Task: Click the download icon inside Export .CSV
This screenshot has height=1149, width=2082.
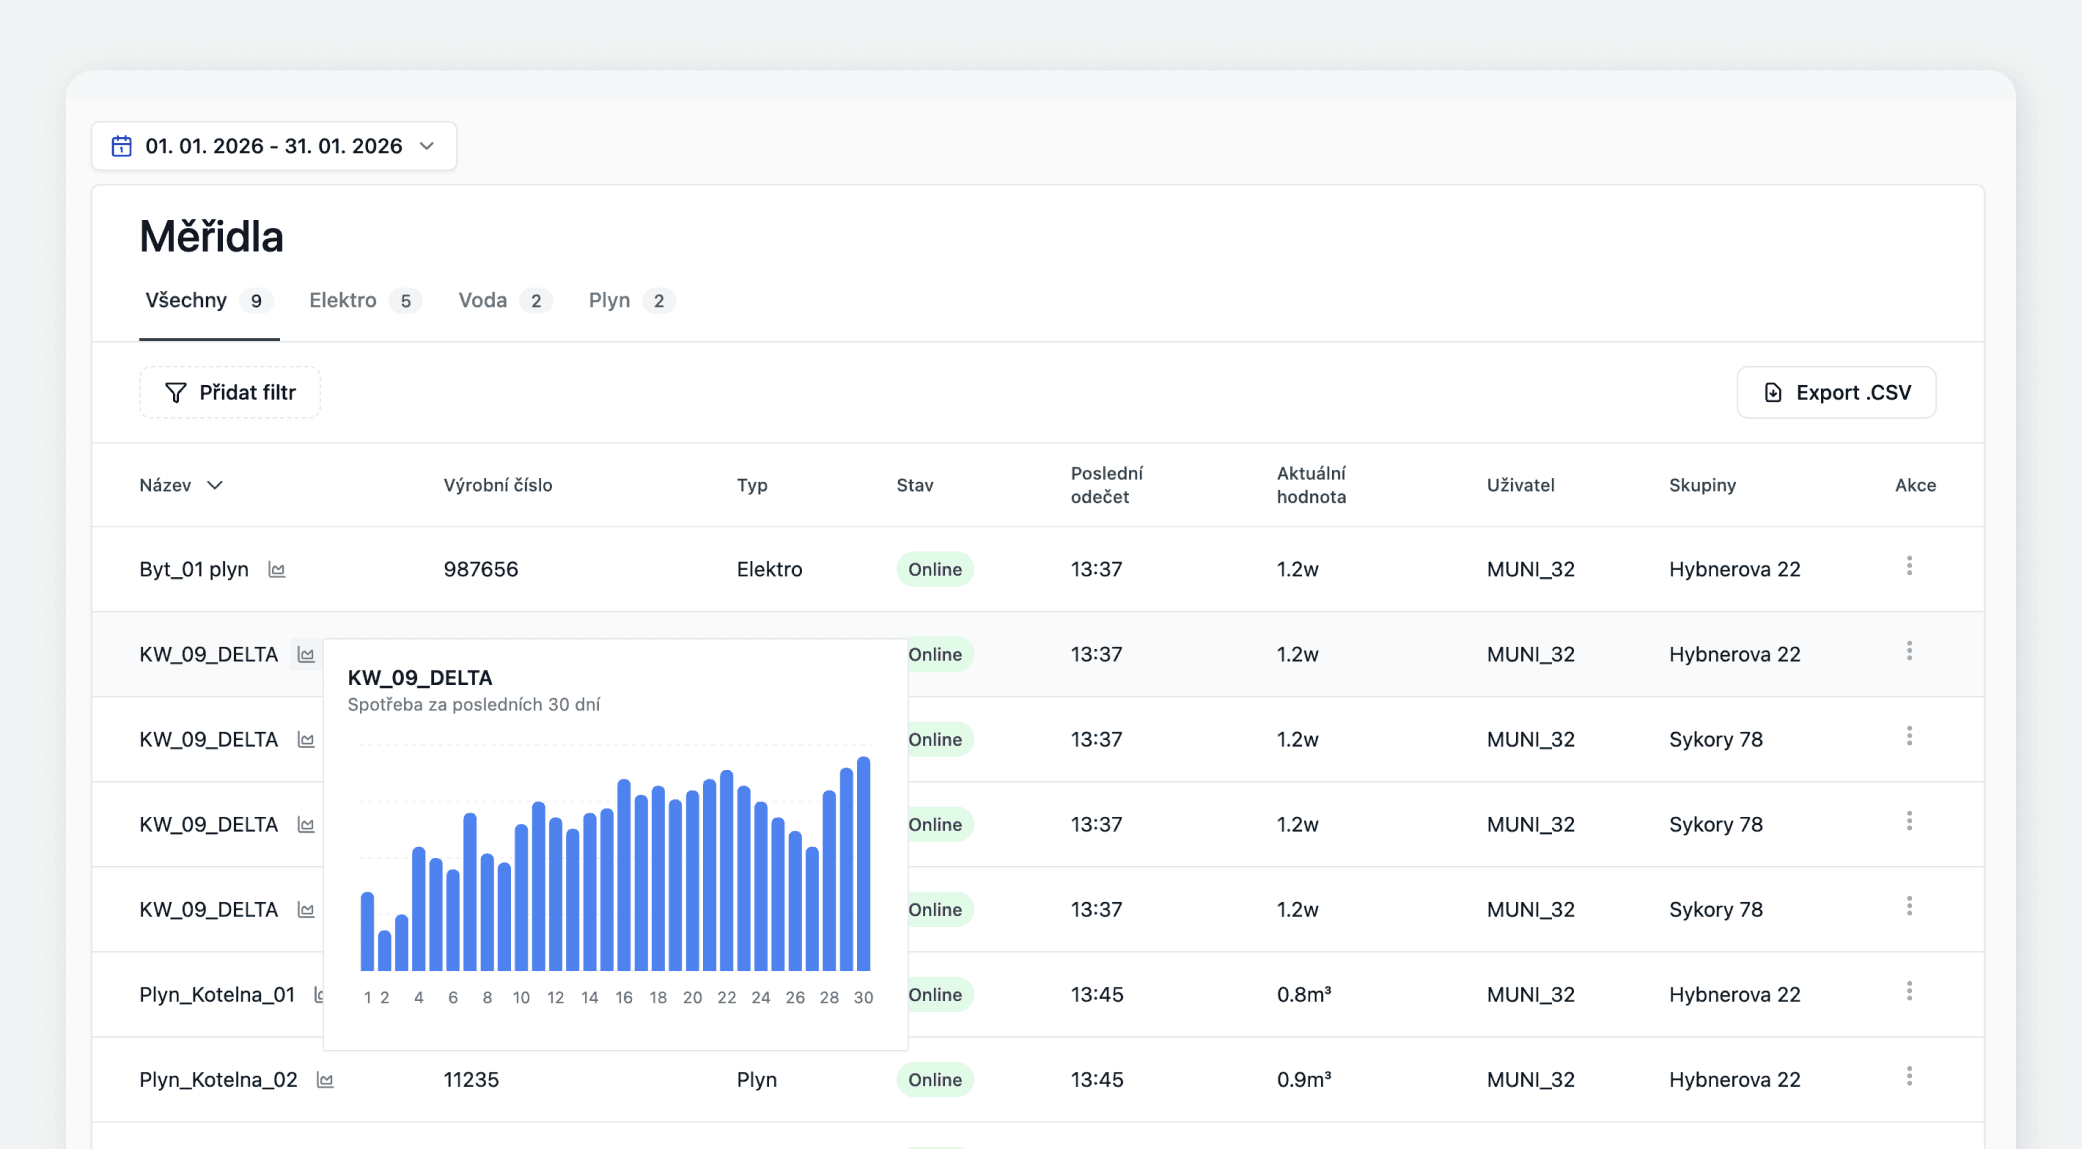Action: 1774,392
